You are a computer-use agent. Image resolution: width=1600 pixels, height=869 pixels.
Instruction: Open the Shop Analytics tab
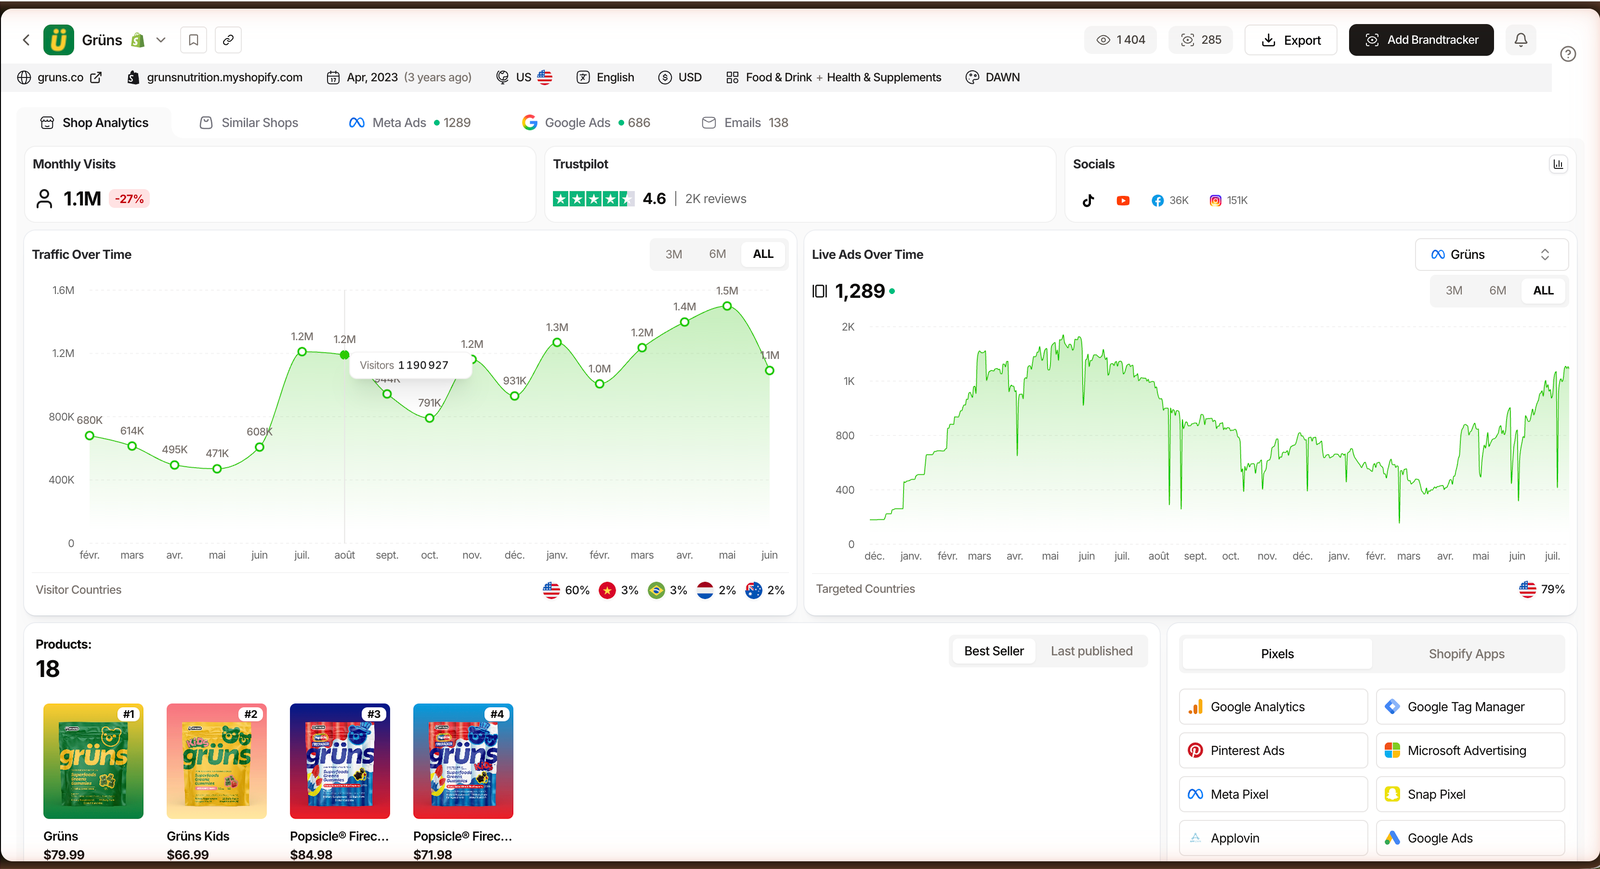click(x=94, y=123)
